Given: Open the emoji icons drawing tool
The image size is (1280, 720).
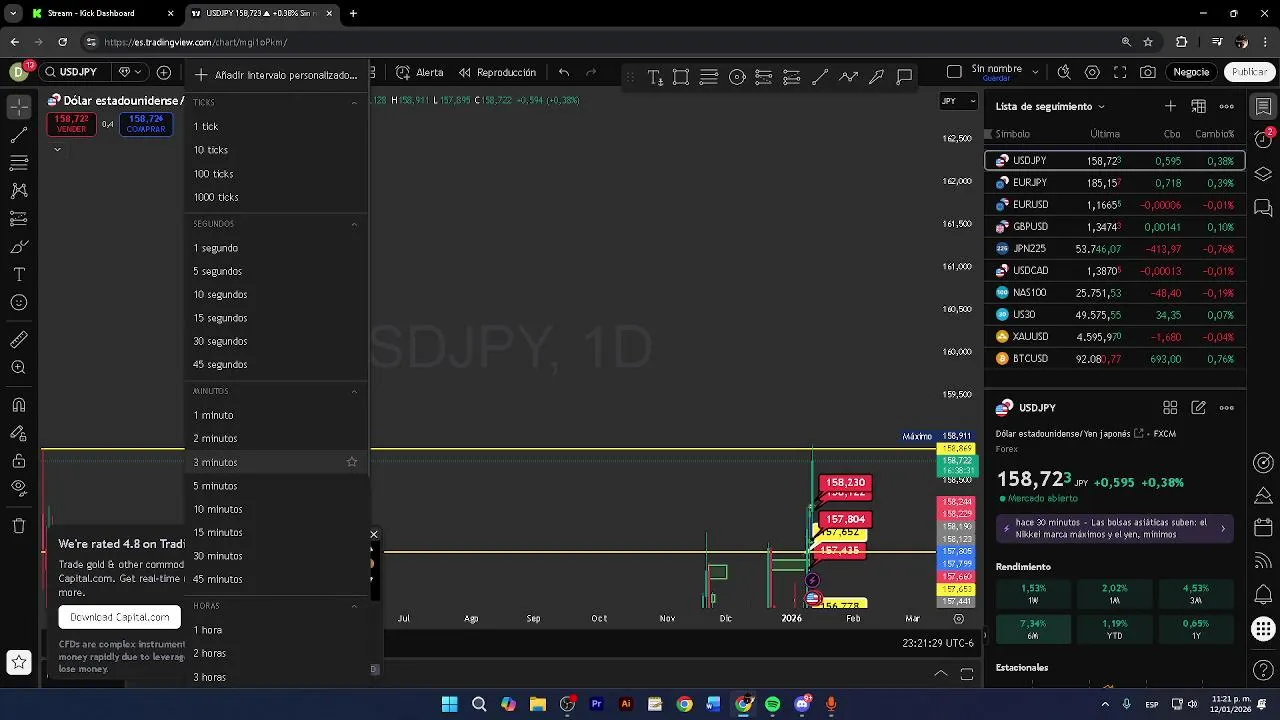Looking at the screenshot, I should pos(19,302).
